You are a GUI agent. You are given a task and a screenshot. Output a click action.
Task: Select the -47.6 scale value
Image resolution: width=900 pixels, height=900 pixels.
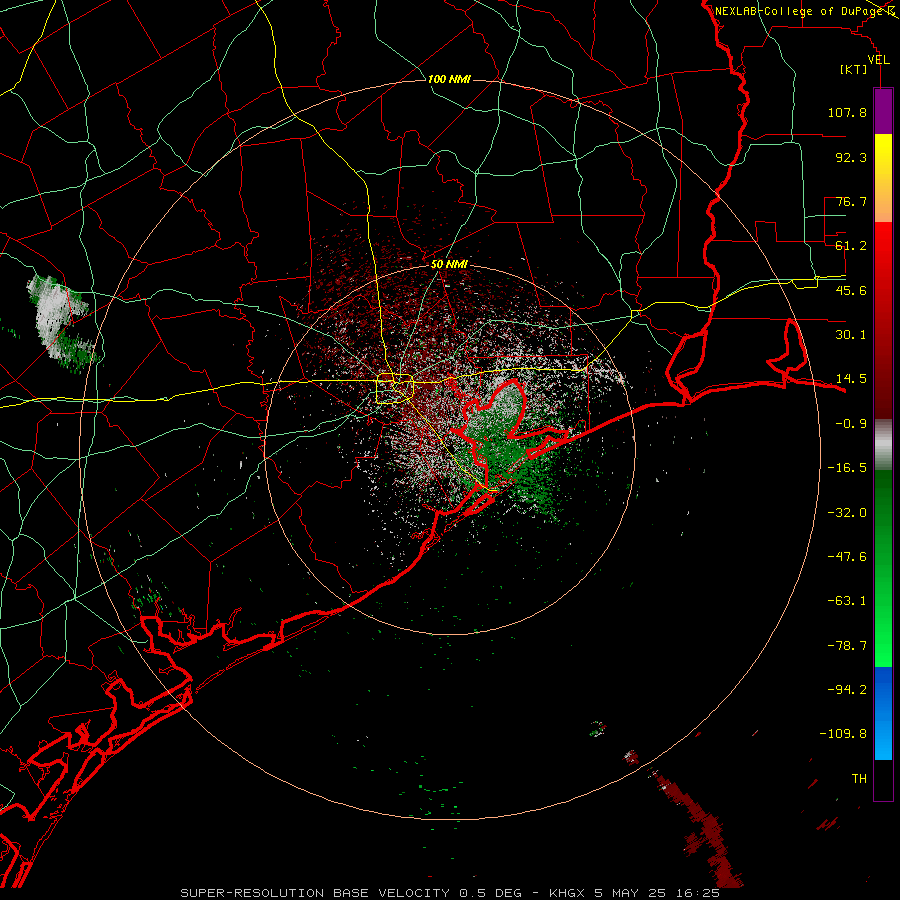(847, 556)
